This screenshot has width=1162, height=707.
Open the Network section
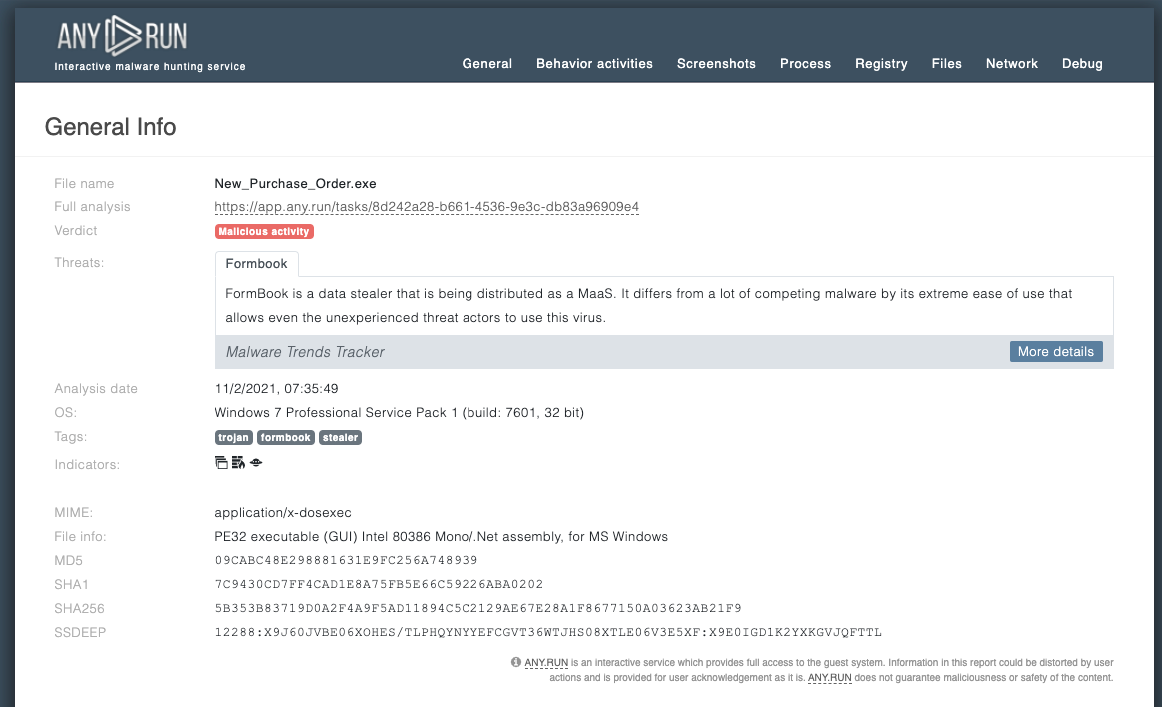(x=1012, y=64)
